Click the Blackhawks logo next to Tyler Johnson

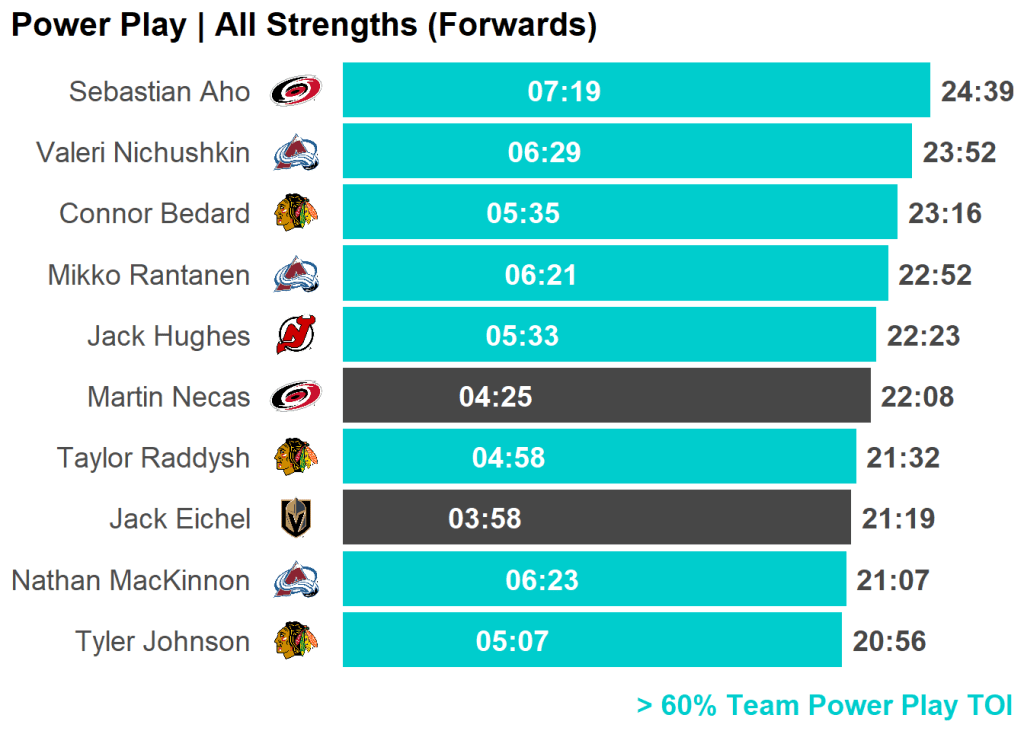pos(296,641)
